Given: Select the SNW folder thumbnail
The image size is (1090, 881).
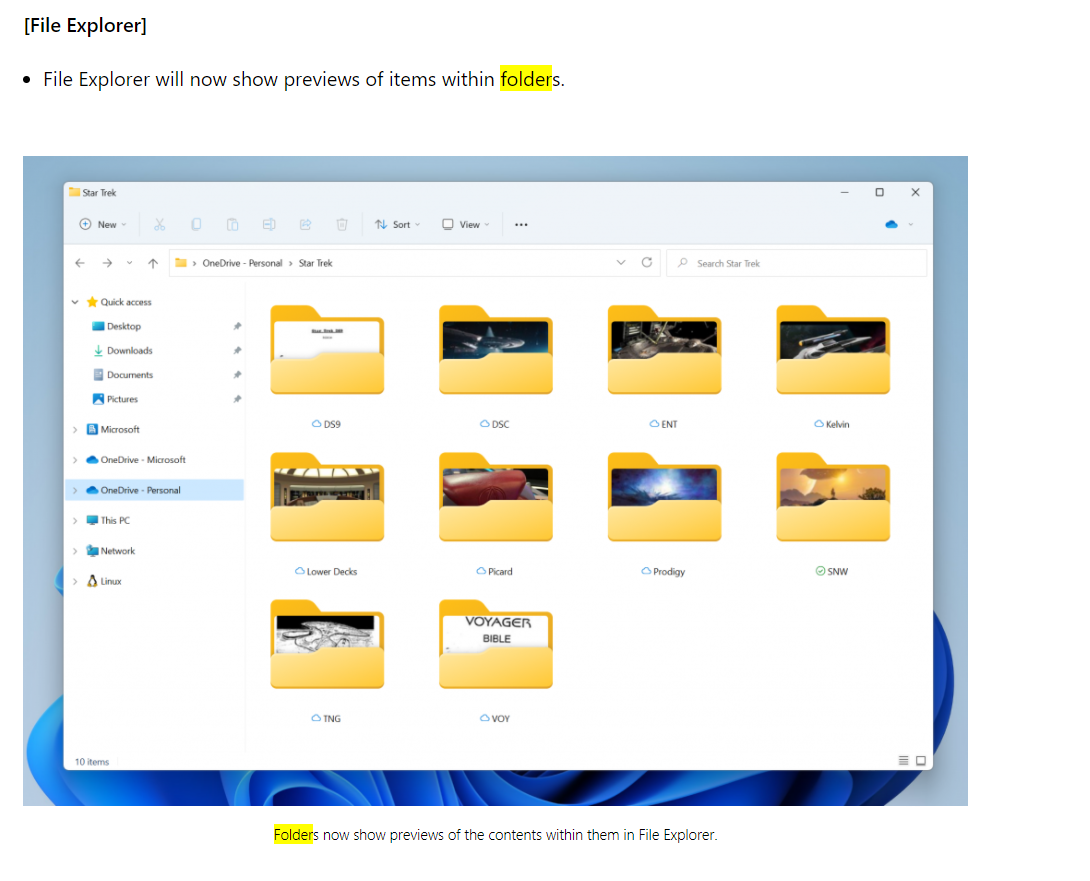Looking at the screenshot, I should click(x=833, y=497).
